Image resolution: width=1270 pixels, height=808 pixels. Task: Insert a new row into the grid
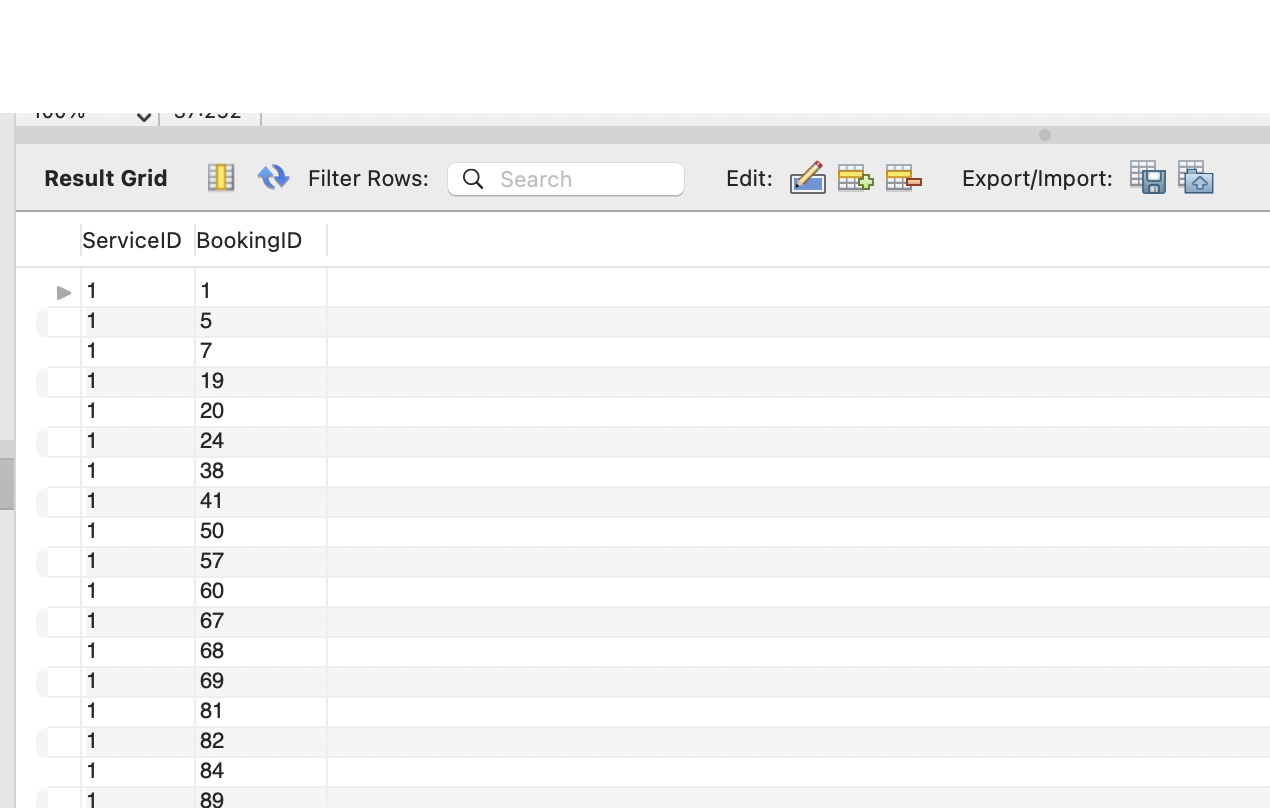(854, 177)
